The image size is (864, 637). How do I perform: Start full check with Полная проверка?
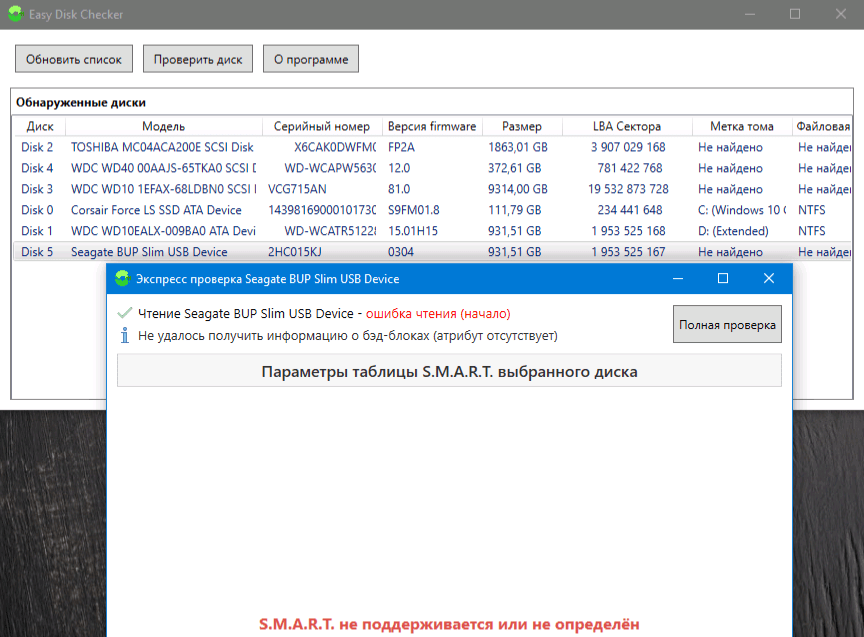(x=727, y=325)
